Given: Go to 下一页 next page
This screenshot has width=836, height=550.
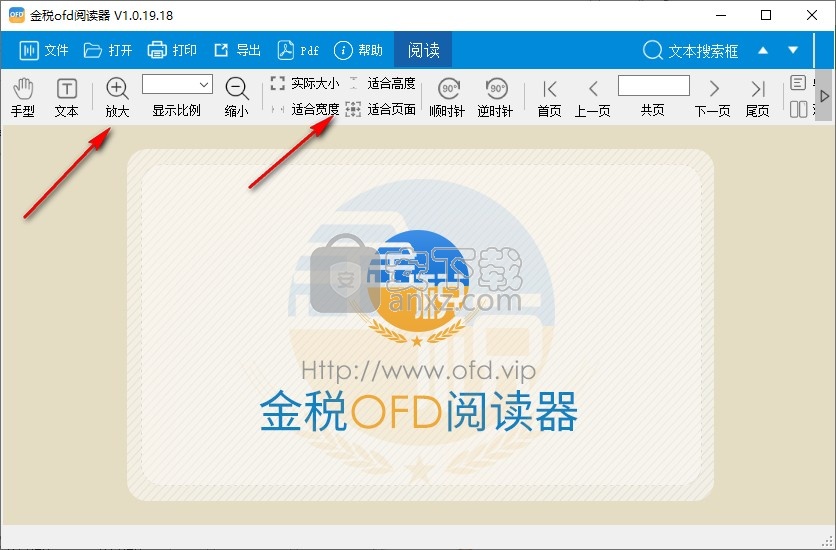Looking at the screenshot, I should point(713,97).
